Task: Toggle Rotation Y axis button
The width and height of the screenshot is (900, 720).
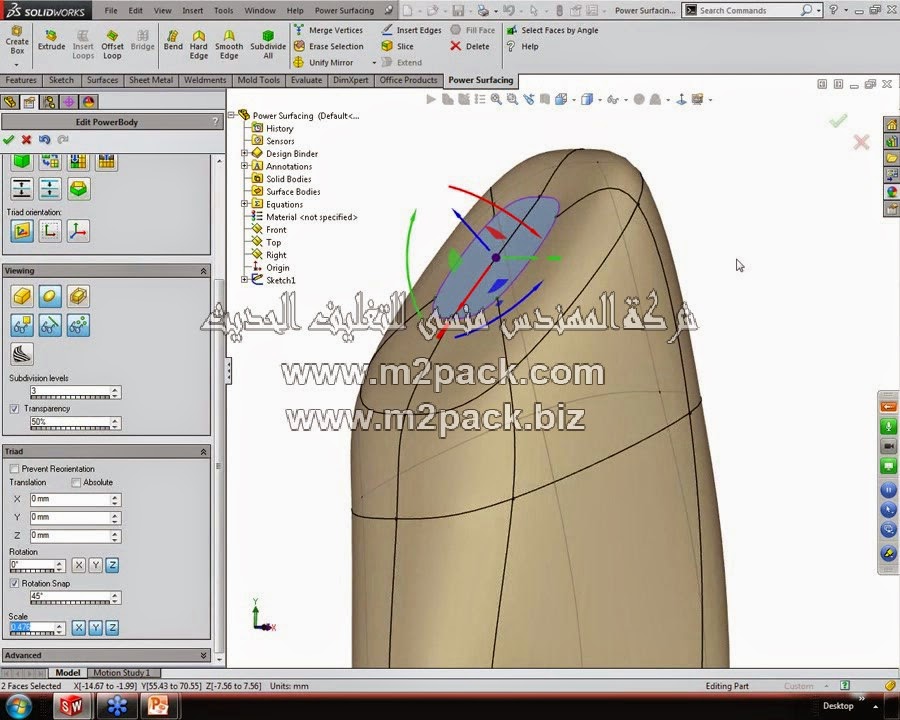Action: (x=96, y=566)
